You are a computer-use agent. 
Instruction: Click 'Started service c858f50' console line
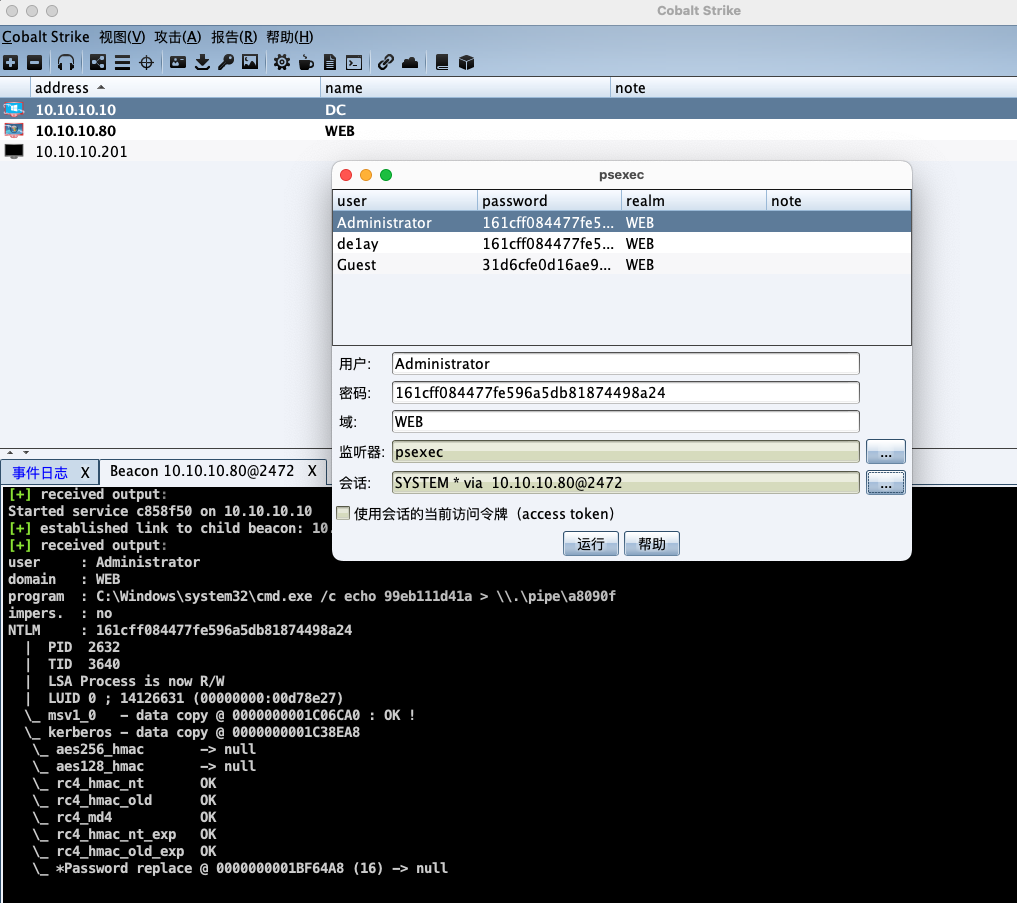(x=160, y=511)
